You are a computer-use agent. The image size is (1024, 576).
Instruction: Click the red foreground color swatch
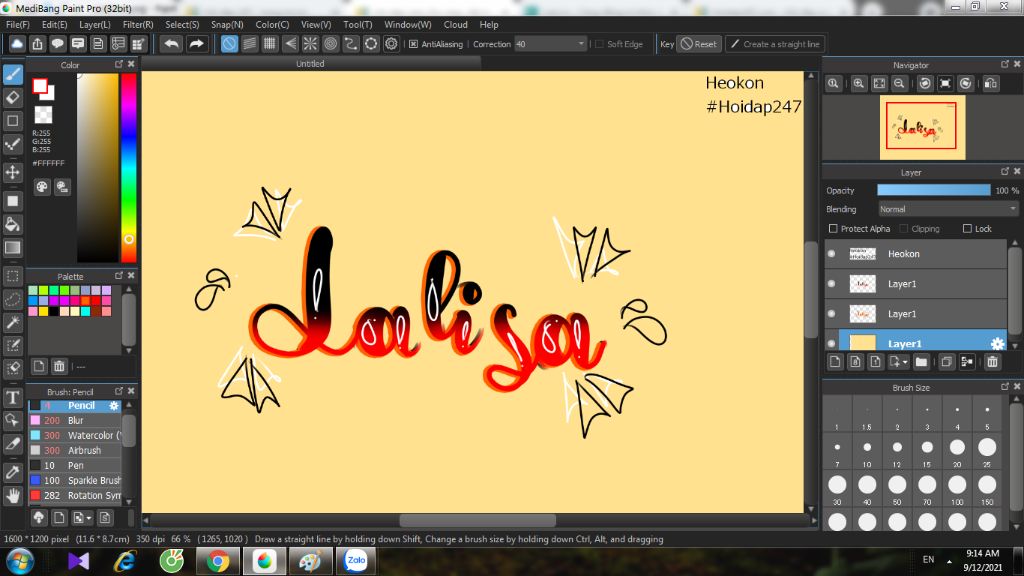(x=40, y=86)
